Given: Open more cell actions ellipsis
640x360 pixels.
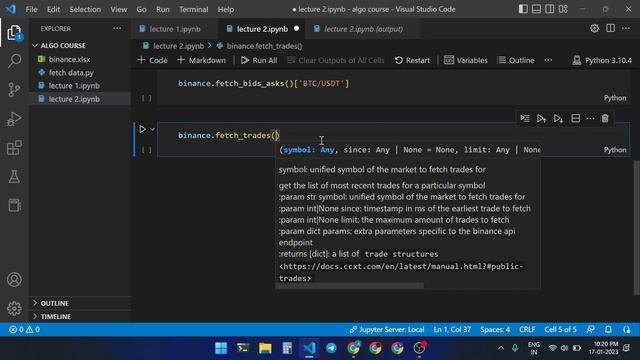Looking at the screenshot, I should (x=590, y=118).
